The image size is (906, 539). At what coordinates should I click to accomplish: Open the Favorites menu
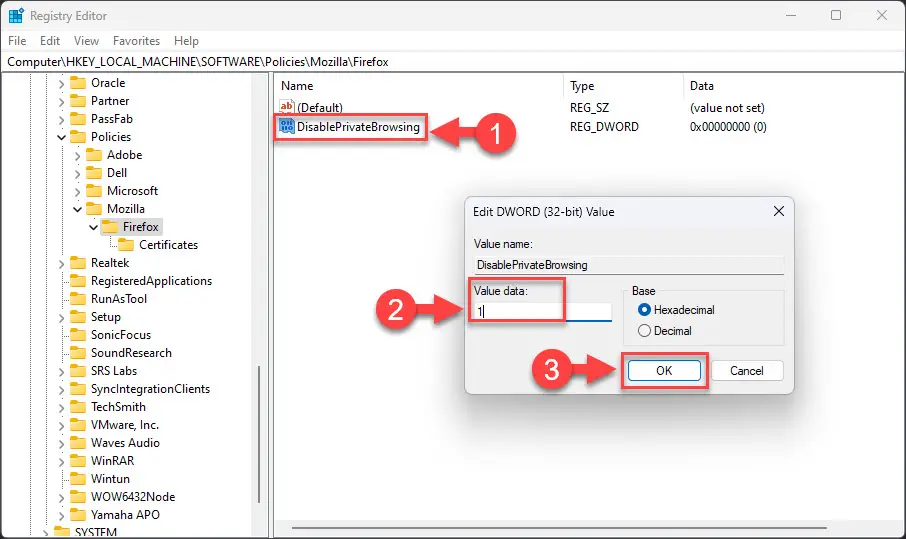click(x=136, y=40)
